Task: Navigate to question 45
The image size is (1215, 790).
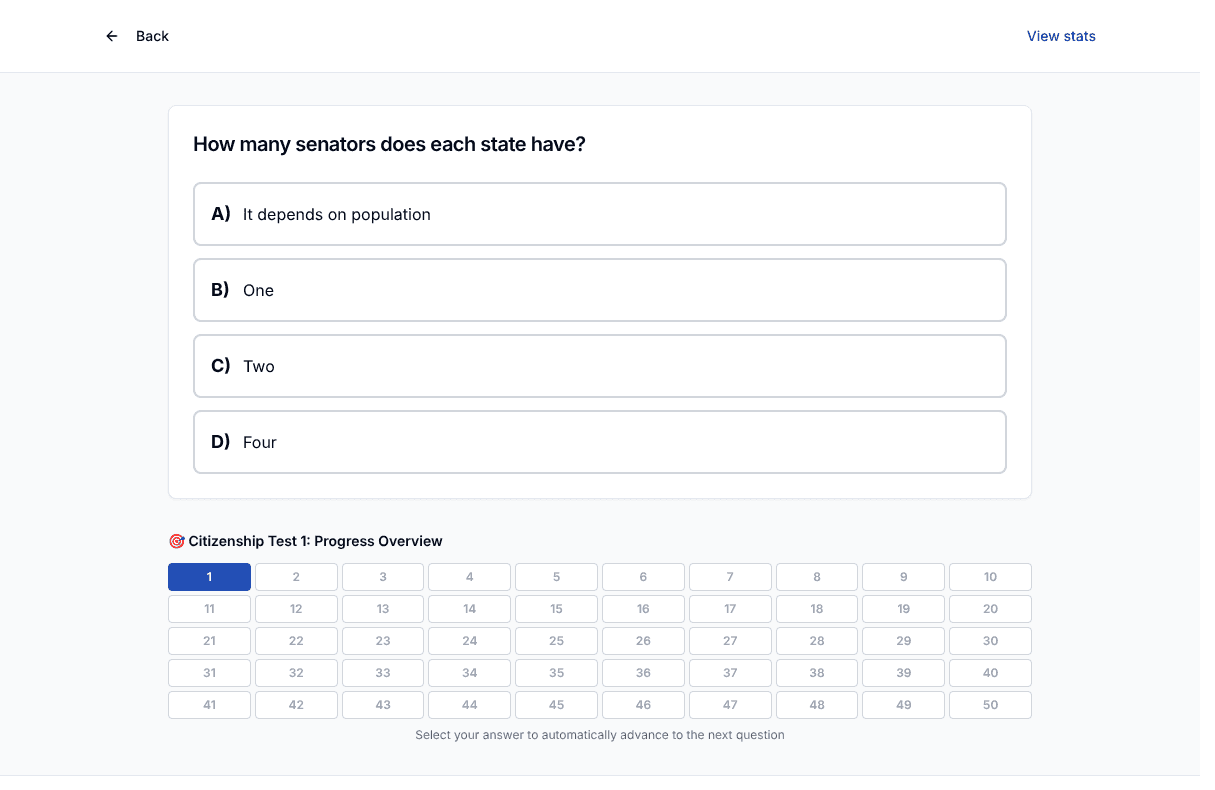Action: click(556, 705)
